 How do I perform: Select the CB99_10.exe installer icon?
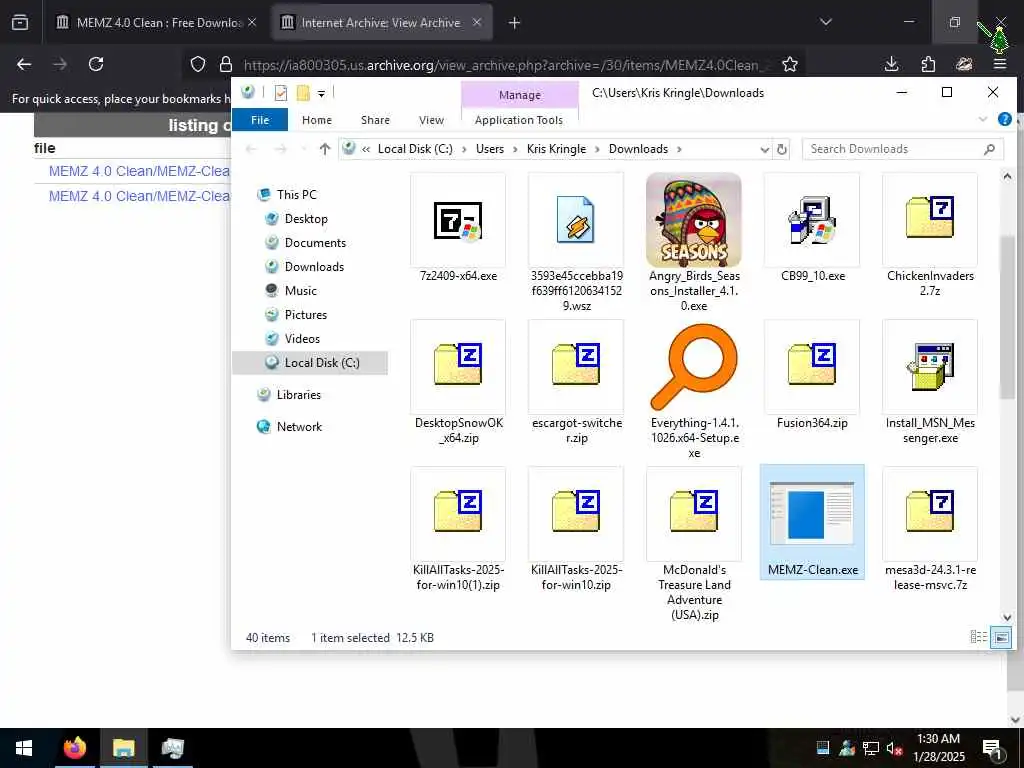pos(812,221)
